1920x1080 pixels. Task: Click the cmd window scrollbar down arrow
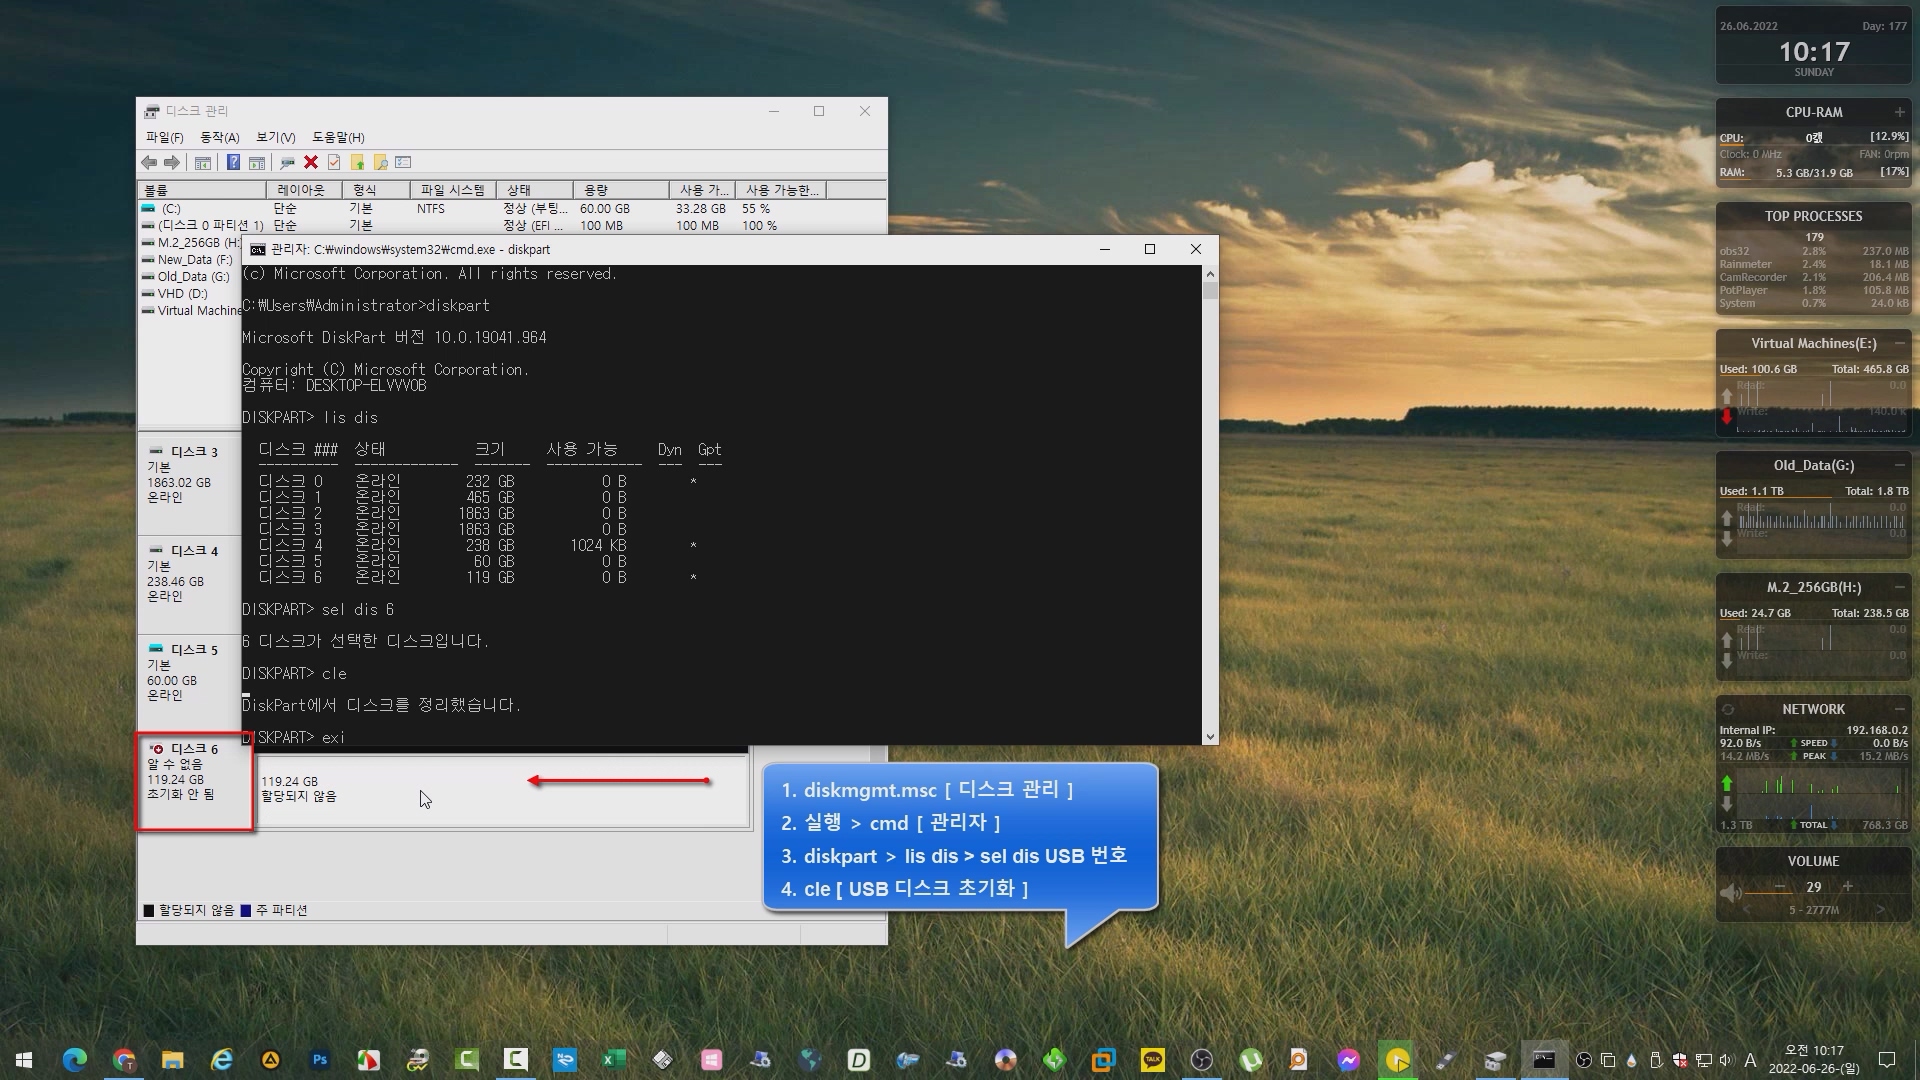pyautogui.click(x=1210, y=737)
